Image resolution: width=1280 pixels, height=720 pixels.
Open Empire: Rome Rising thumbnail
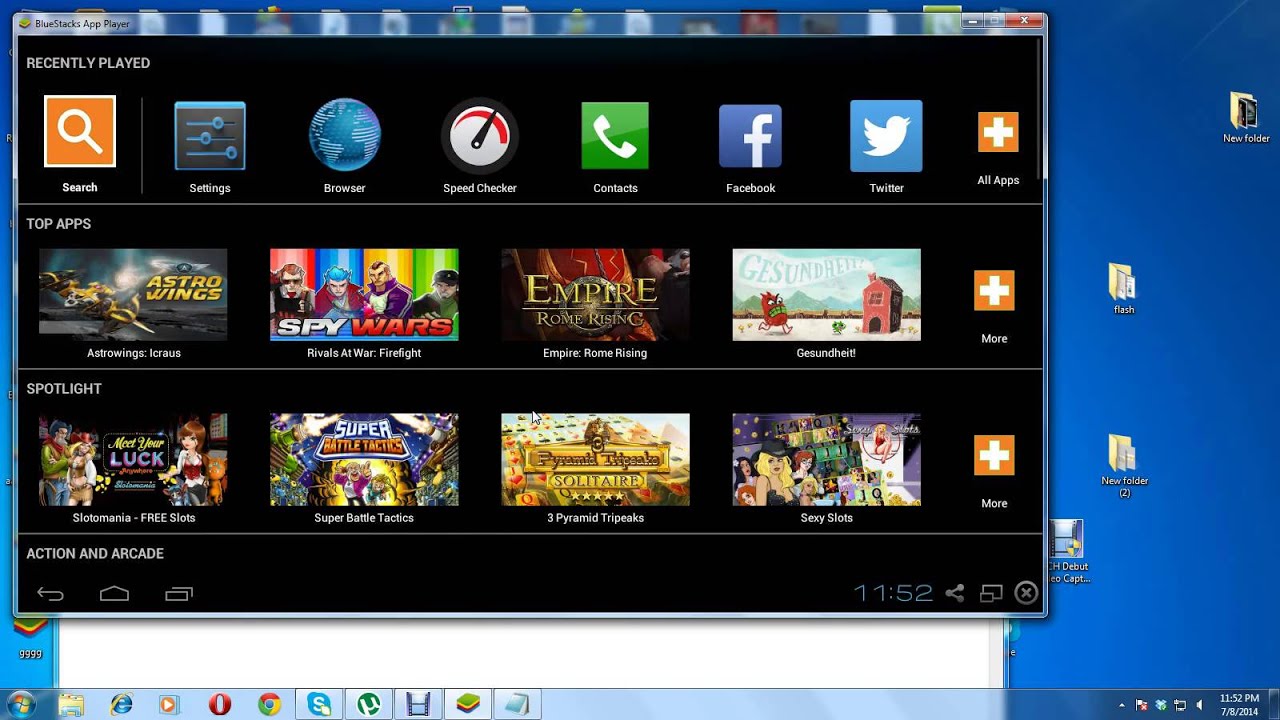click(x=595, y=295)
